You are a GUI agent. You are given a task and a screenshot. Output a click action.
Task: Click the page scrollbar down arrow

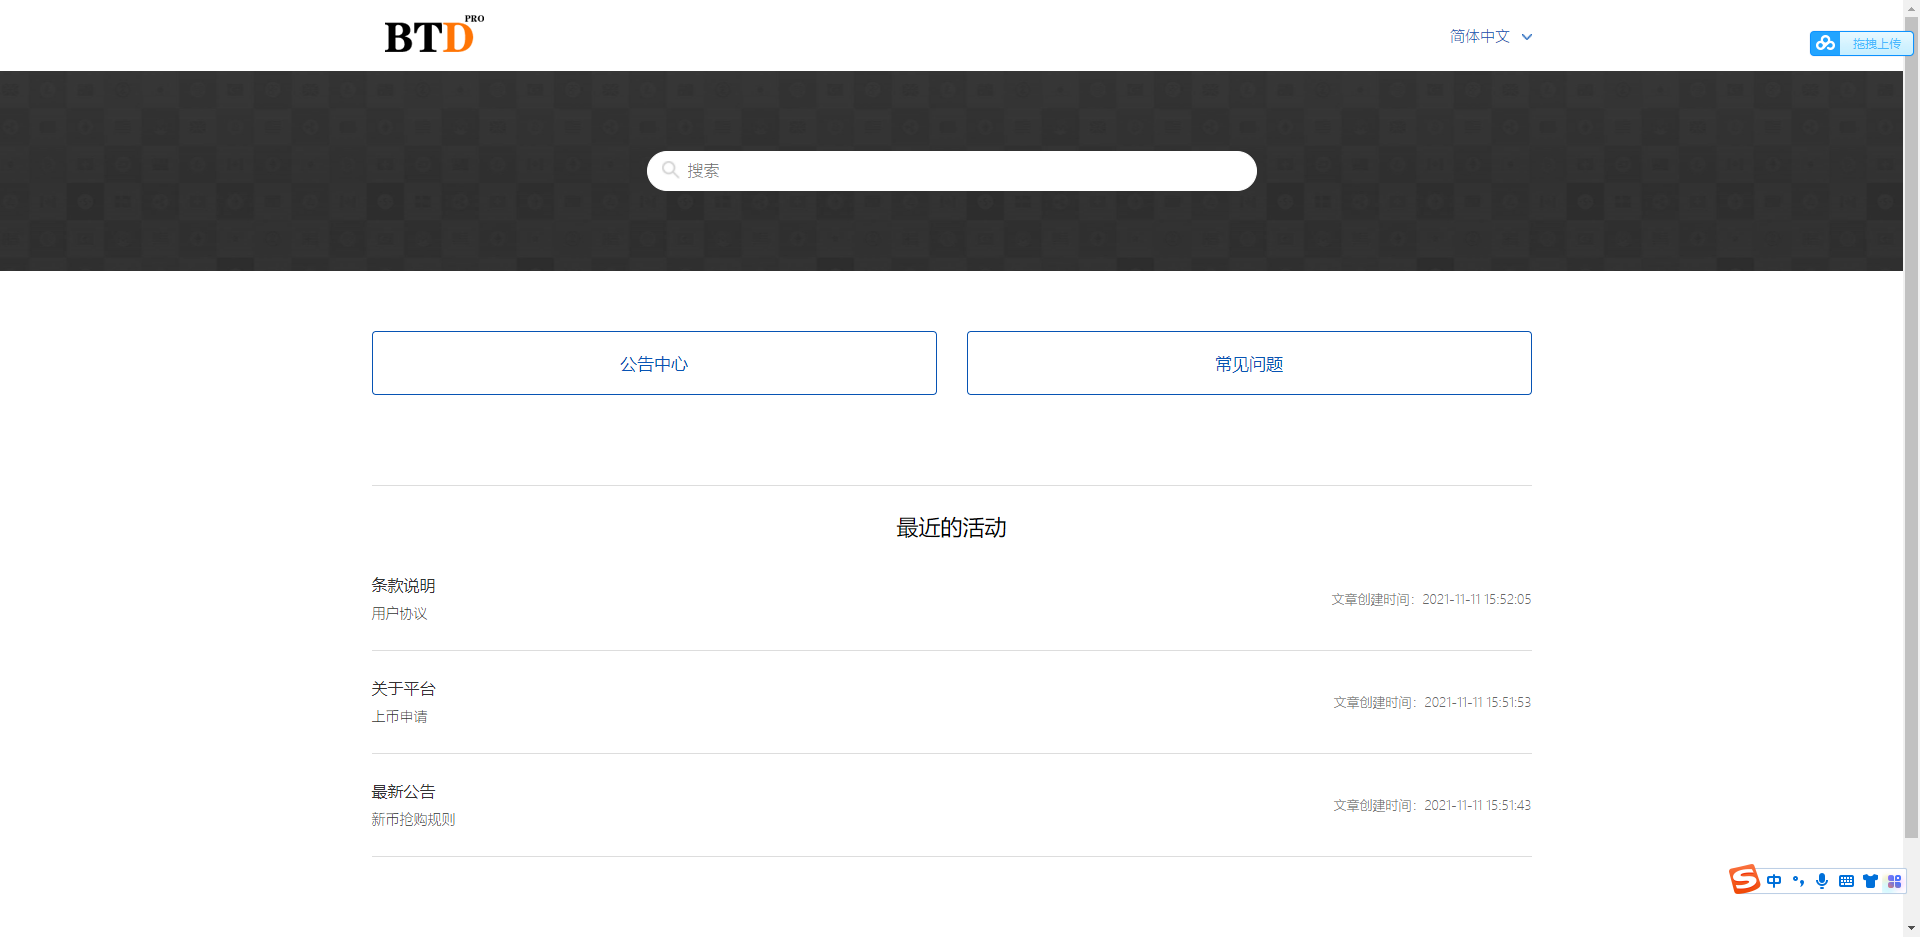coord(1911,928)
